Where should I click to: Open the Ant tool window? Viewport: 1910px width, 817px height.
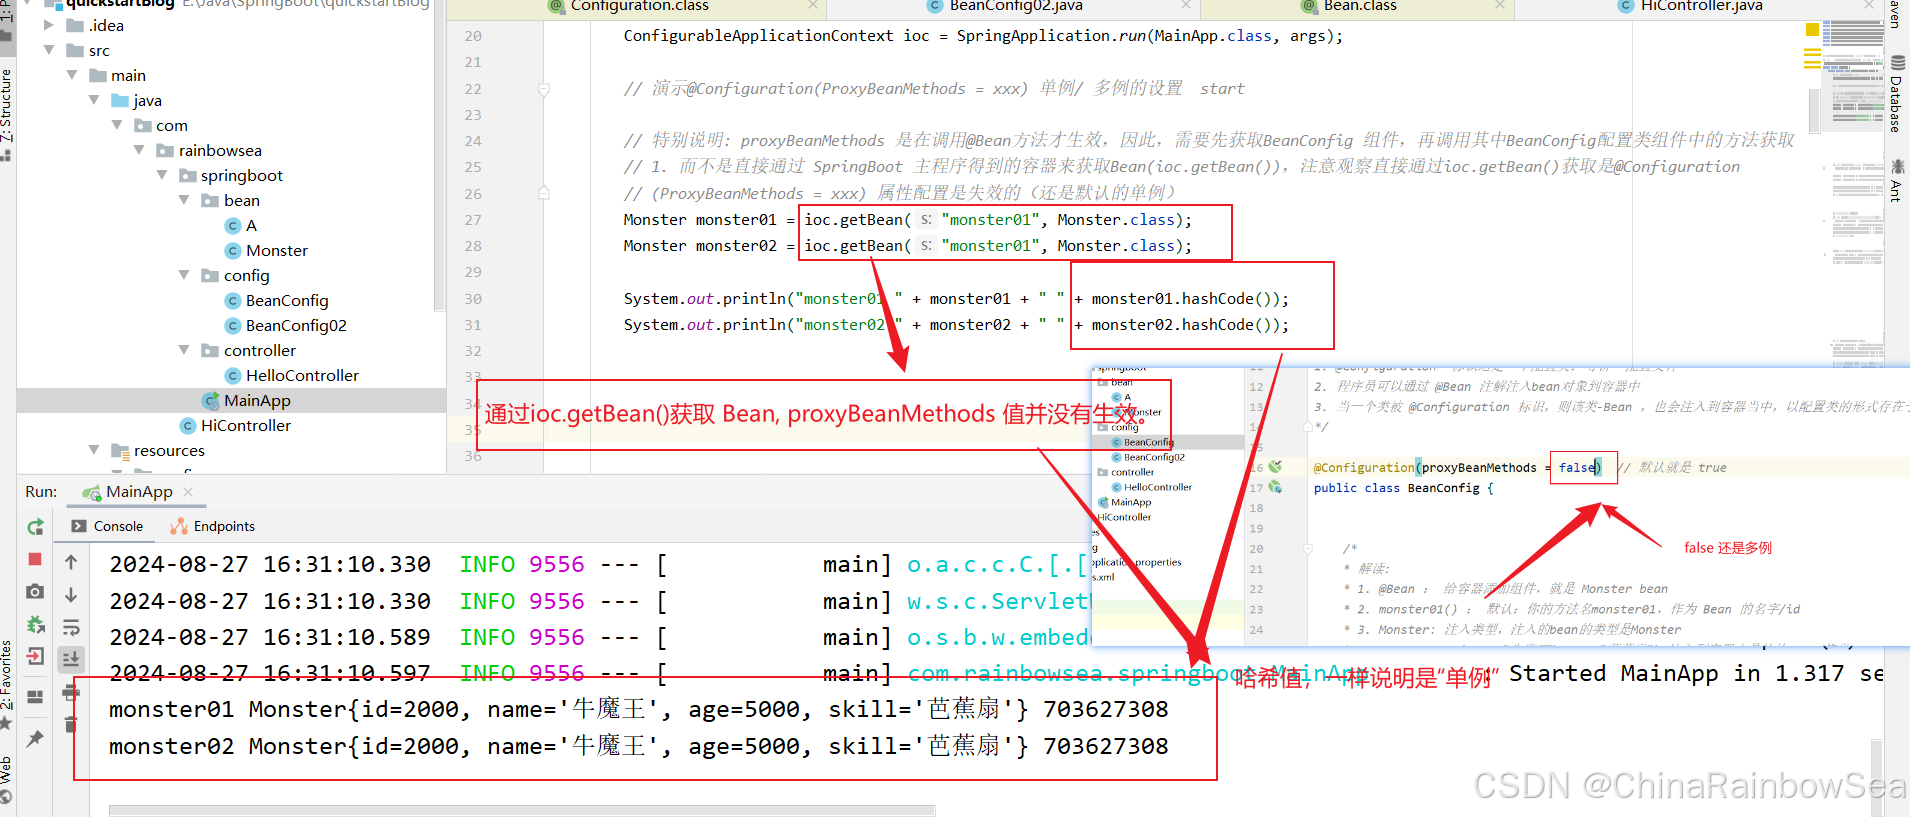pos(1896,180)
